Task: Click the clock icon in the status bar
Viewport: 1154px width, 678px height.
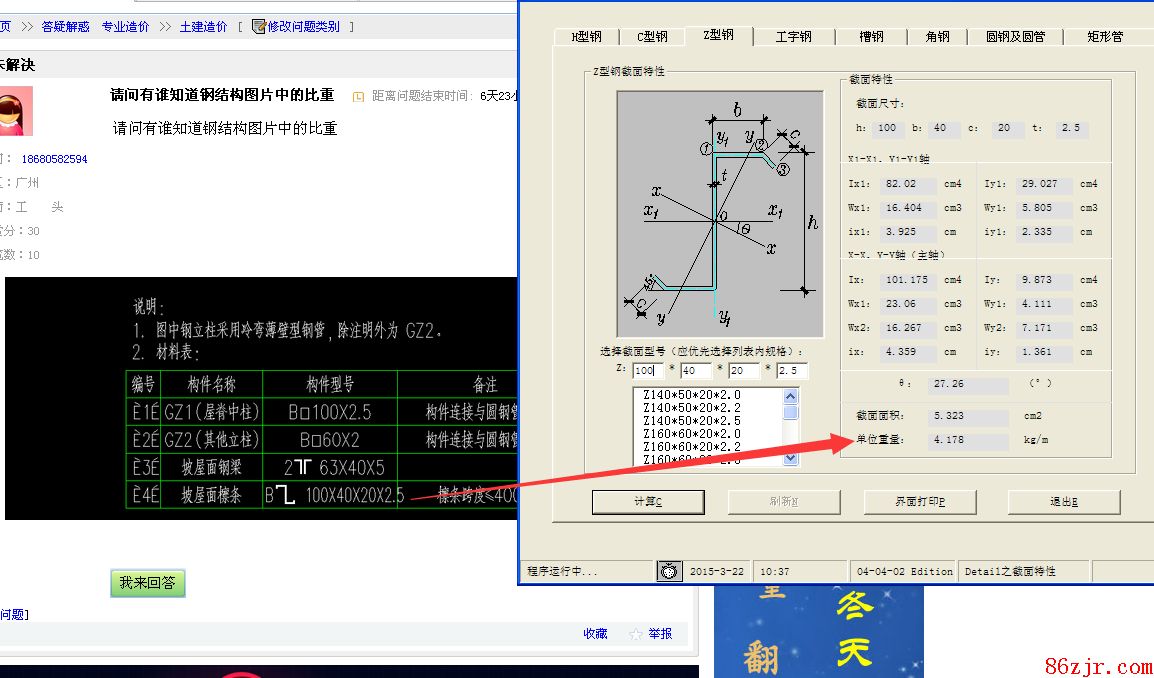Action: [x=669, y=571]
